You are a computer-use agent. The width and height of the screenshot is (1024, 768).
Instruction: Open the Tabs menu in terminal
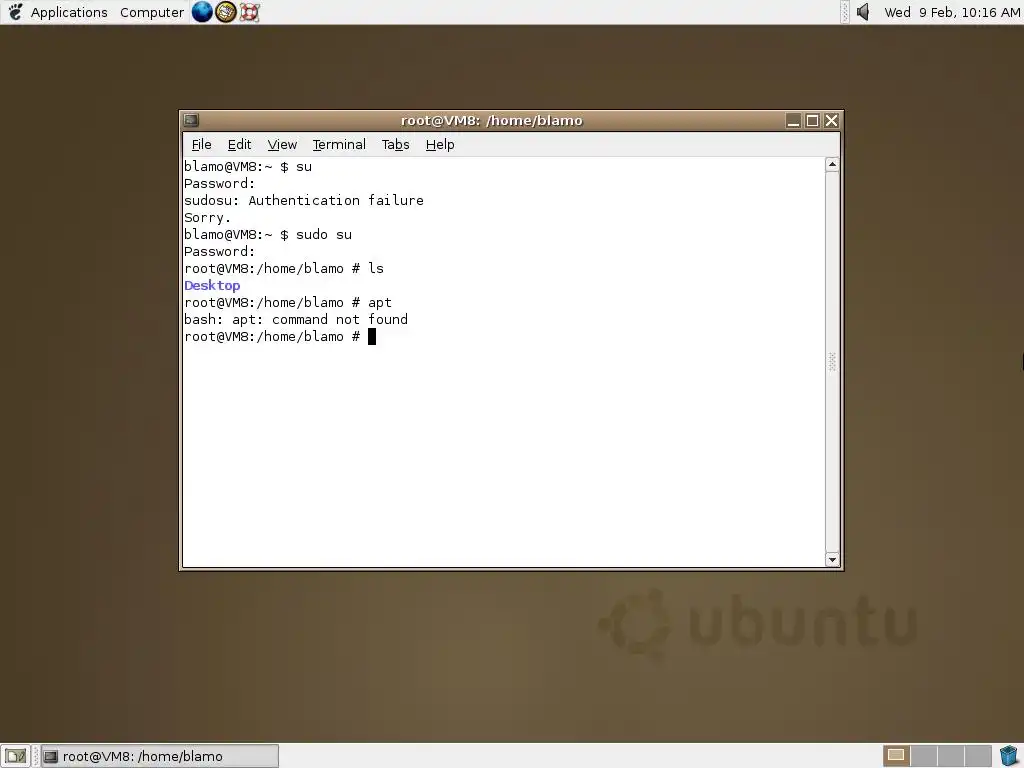click(395, 144)
